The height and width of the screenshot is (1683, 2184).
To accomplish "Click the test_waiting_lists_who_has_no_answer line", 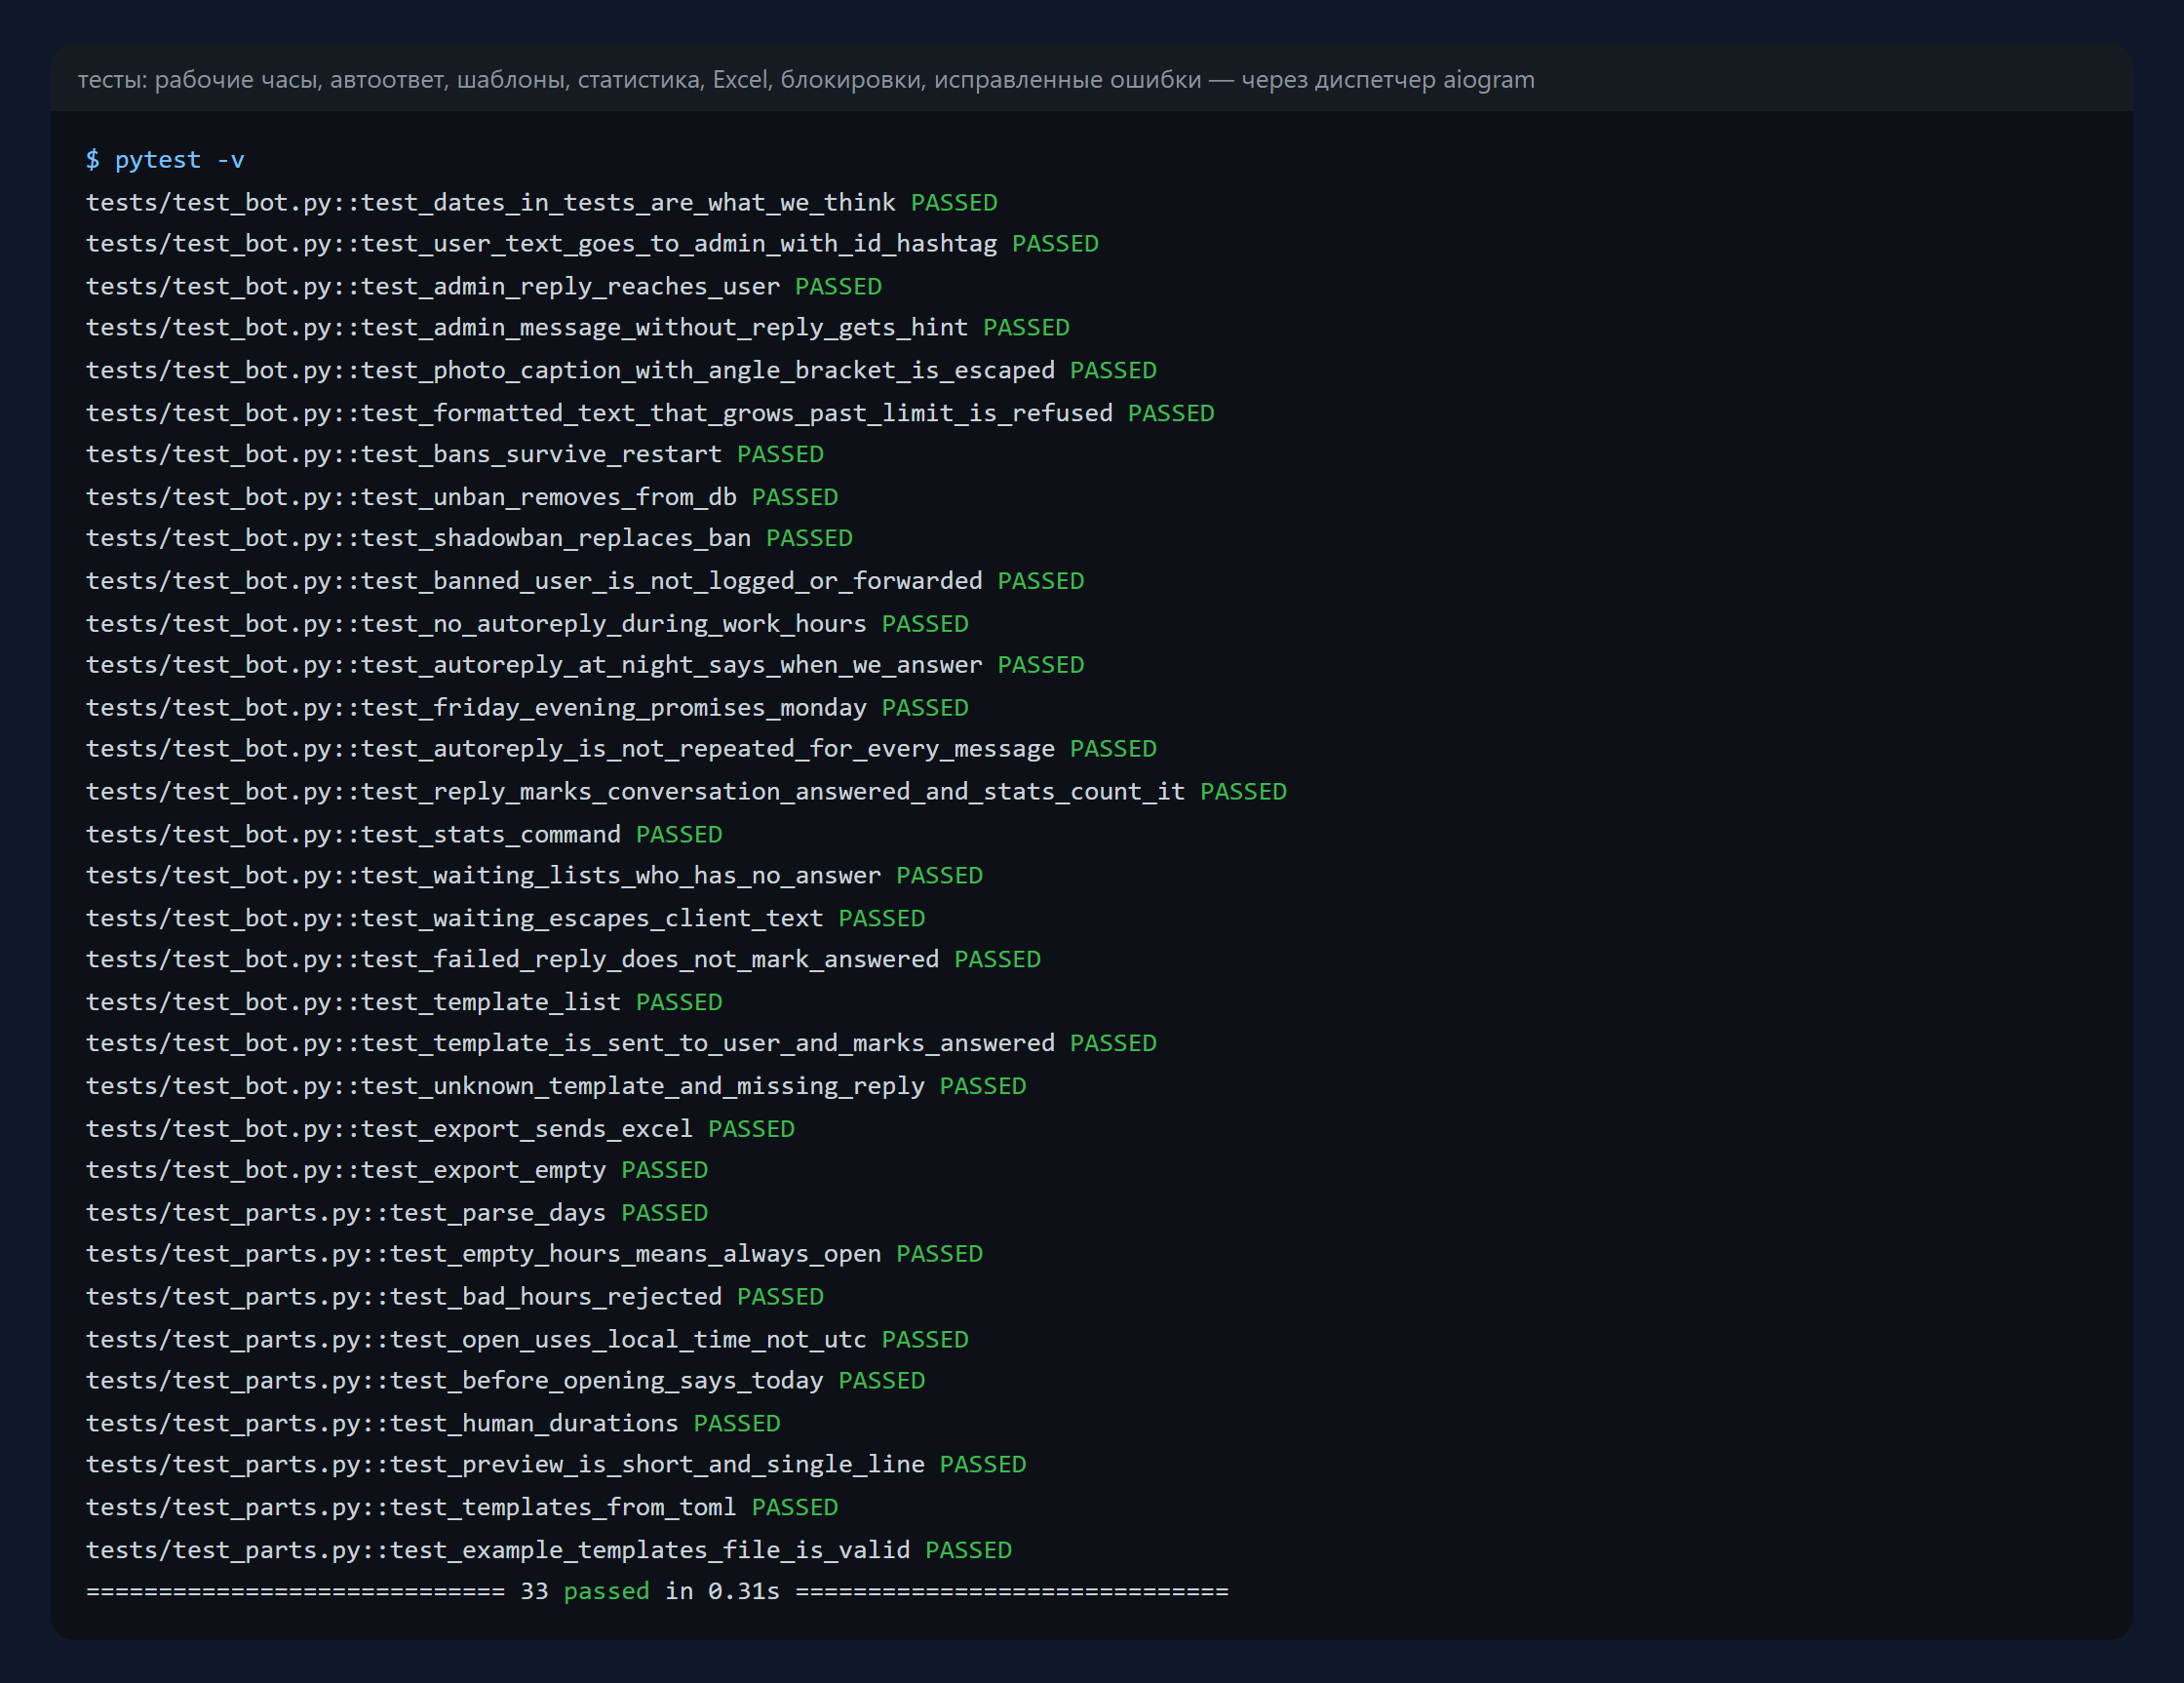I will [x=534, y=875].
